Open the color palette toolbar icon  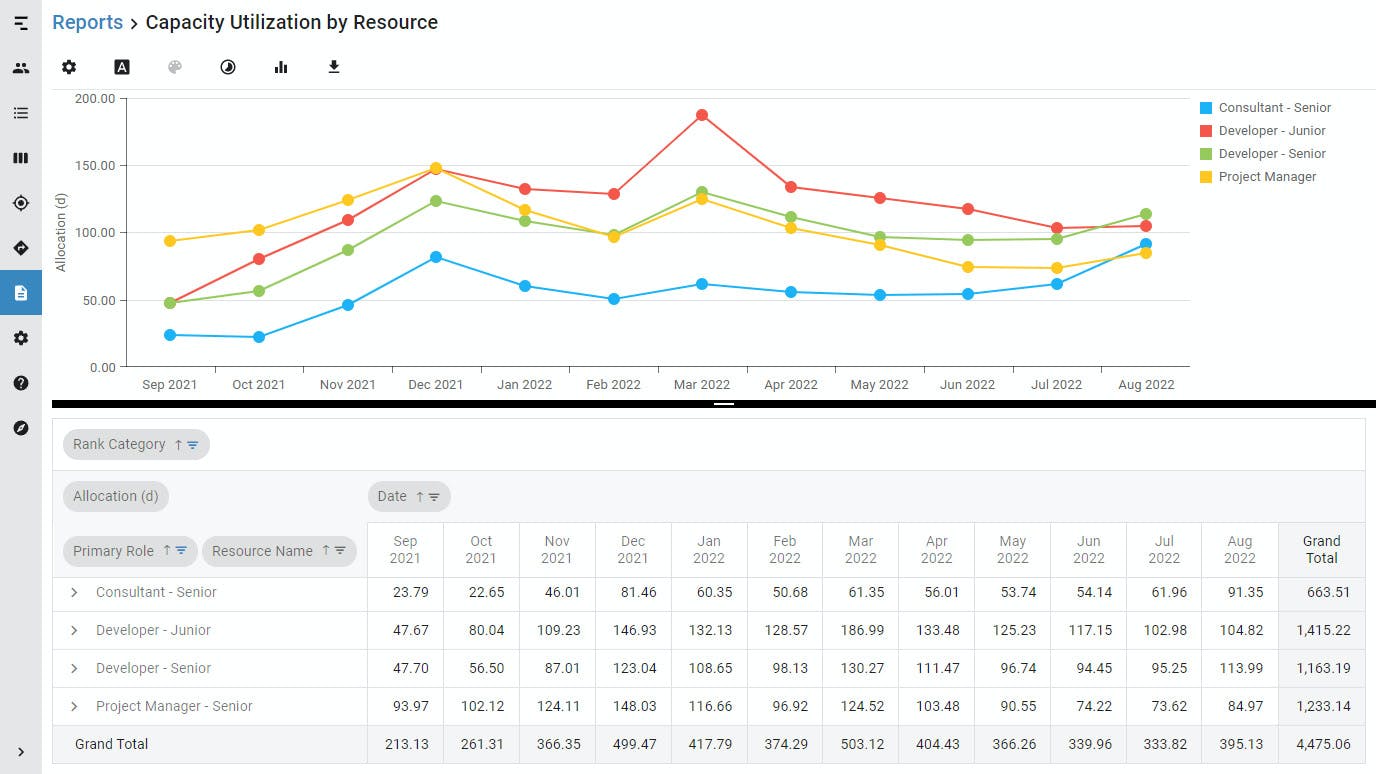tap(175, 67)
